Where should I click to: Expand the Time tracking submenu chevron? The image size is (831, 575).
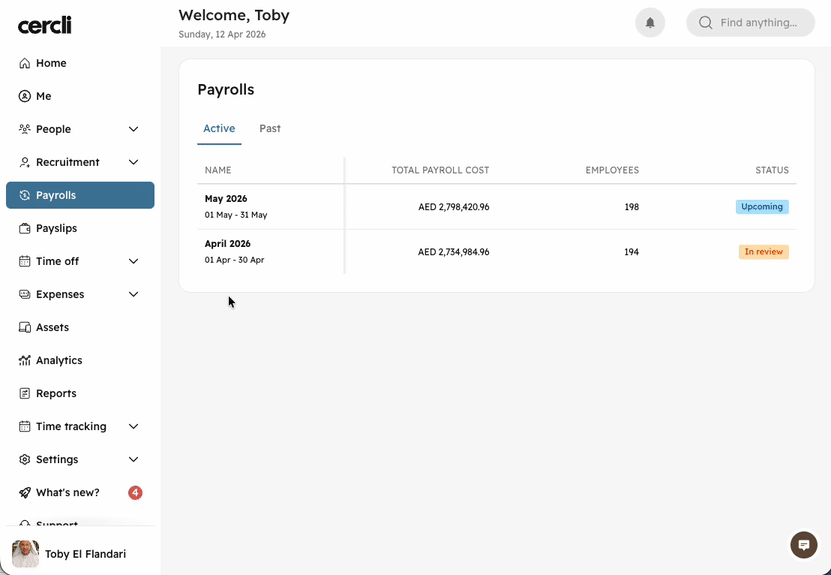[x=134, y=427]
